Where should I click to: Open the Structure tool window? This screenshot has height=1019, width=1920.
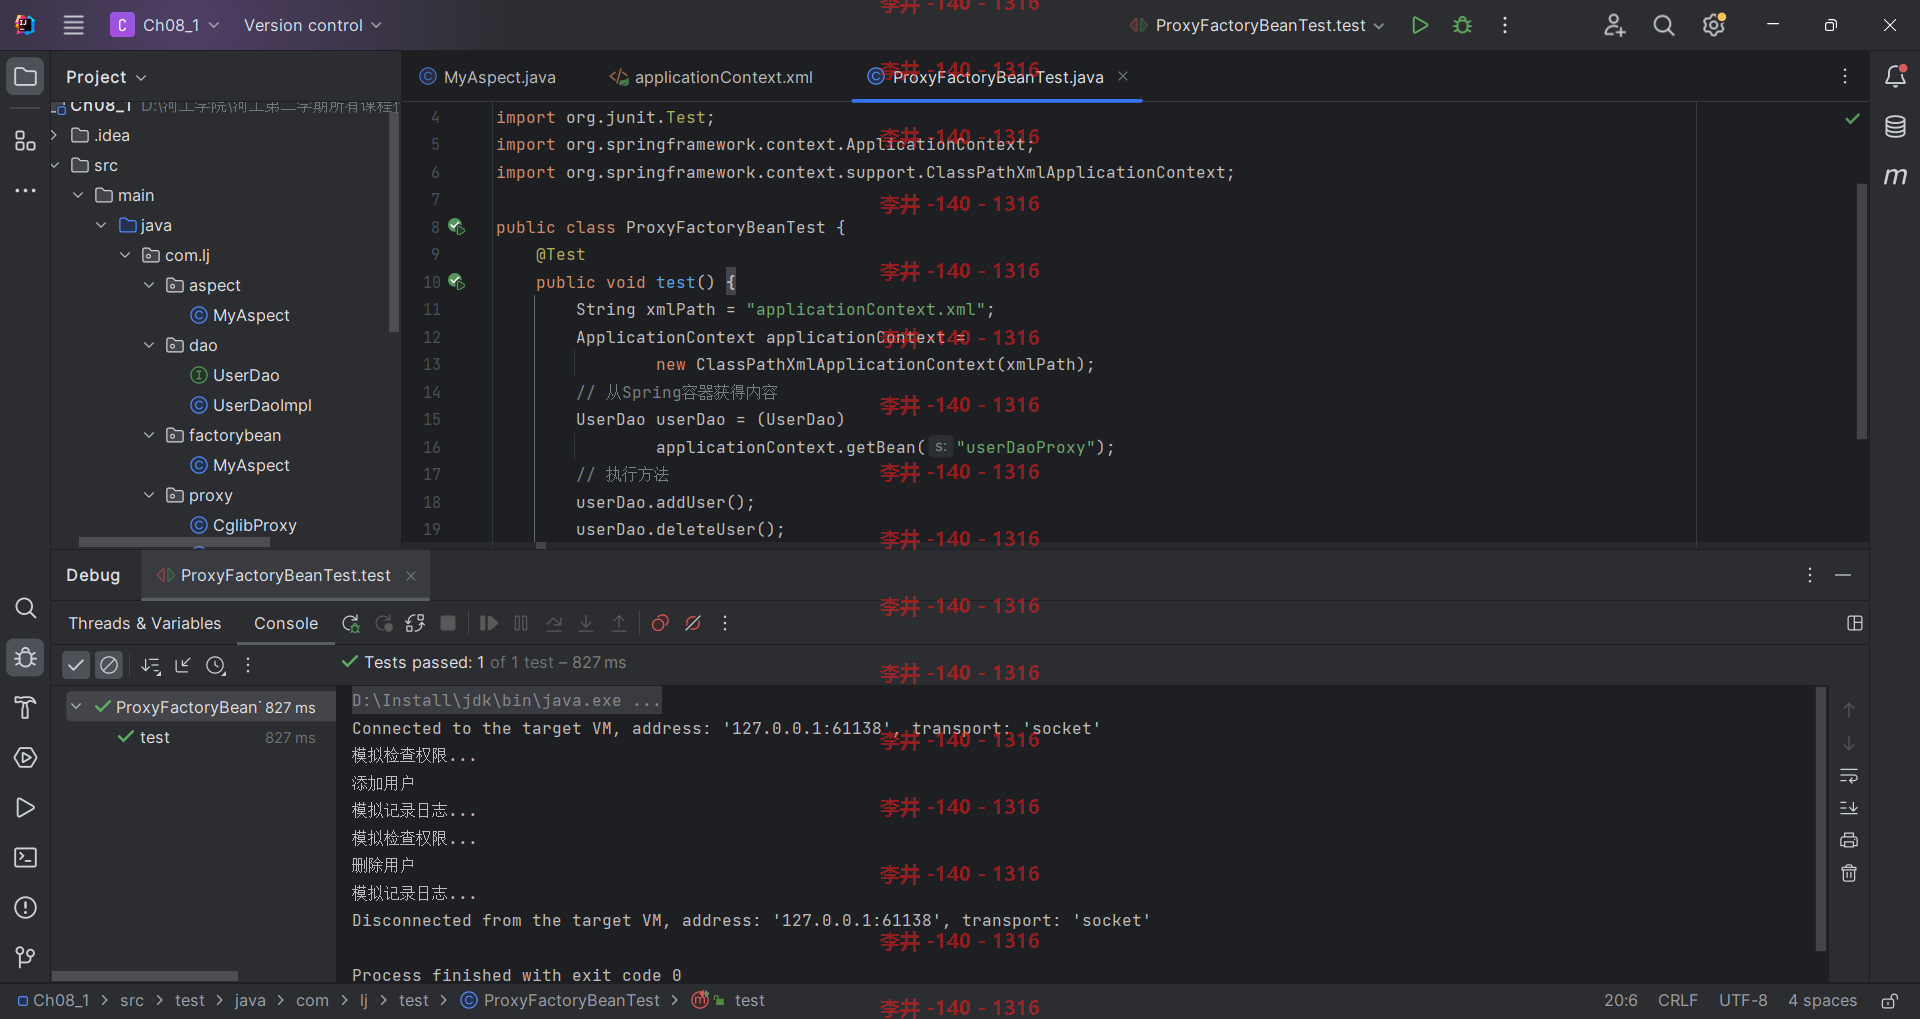[x=25, y=141]
